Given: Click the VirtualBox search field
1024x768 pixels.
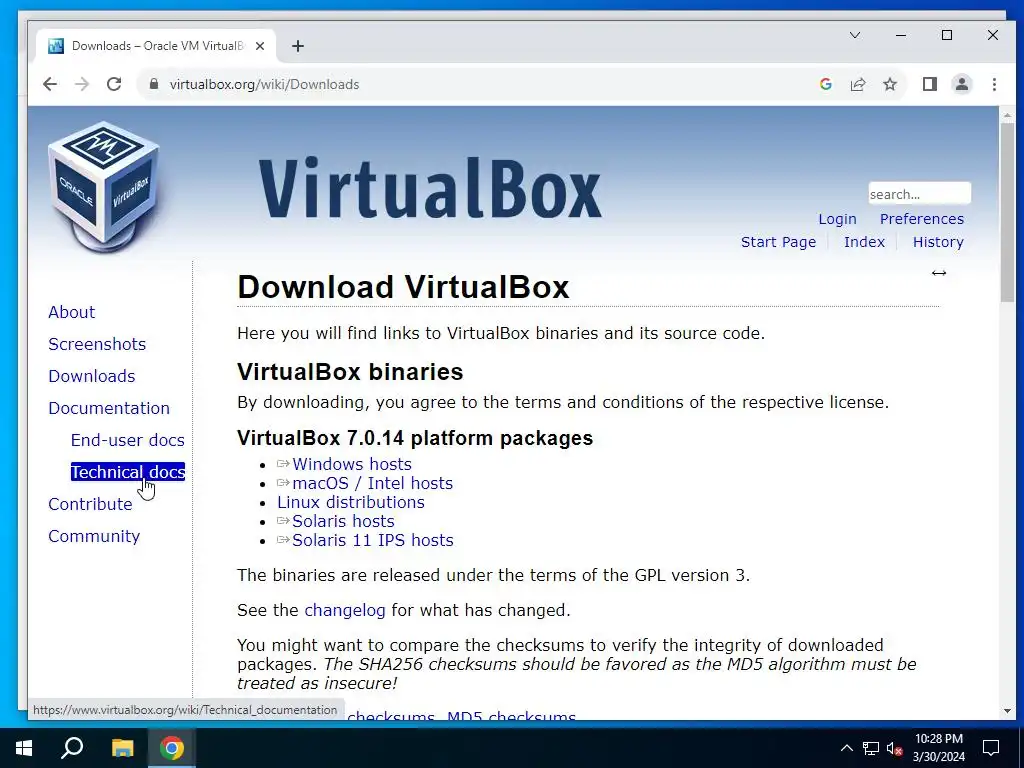Looking at the screenshot, I should [x=919, y=194].
